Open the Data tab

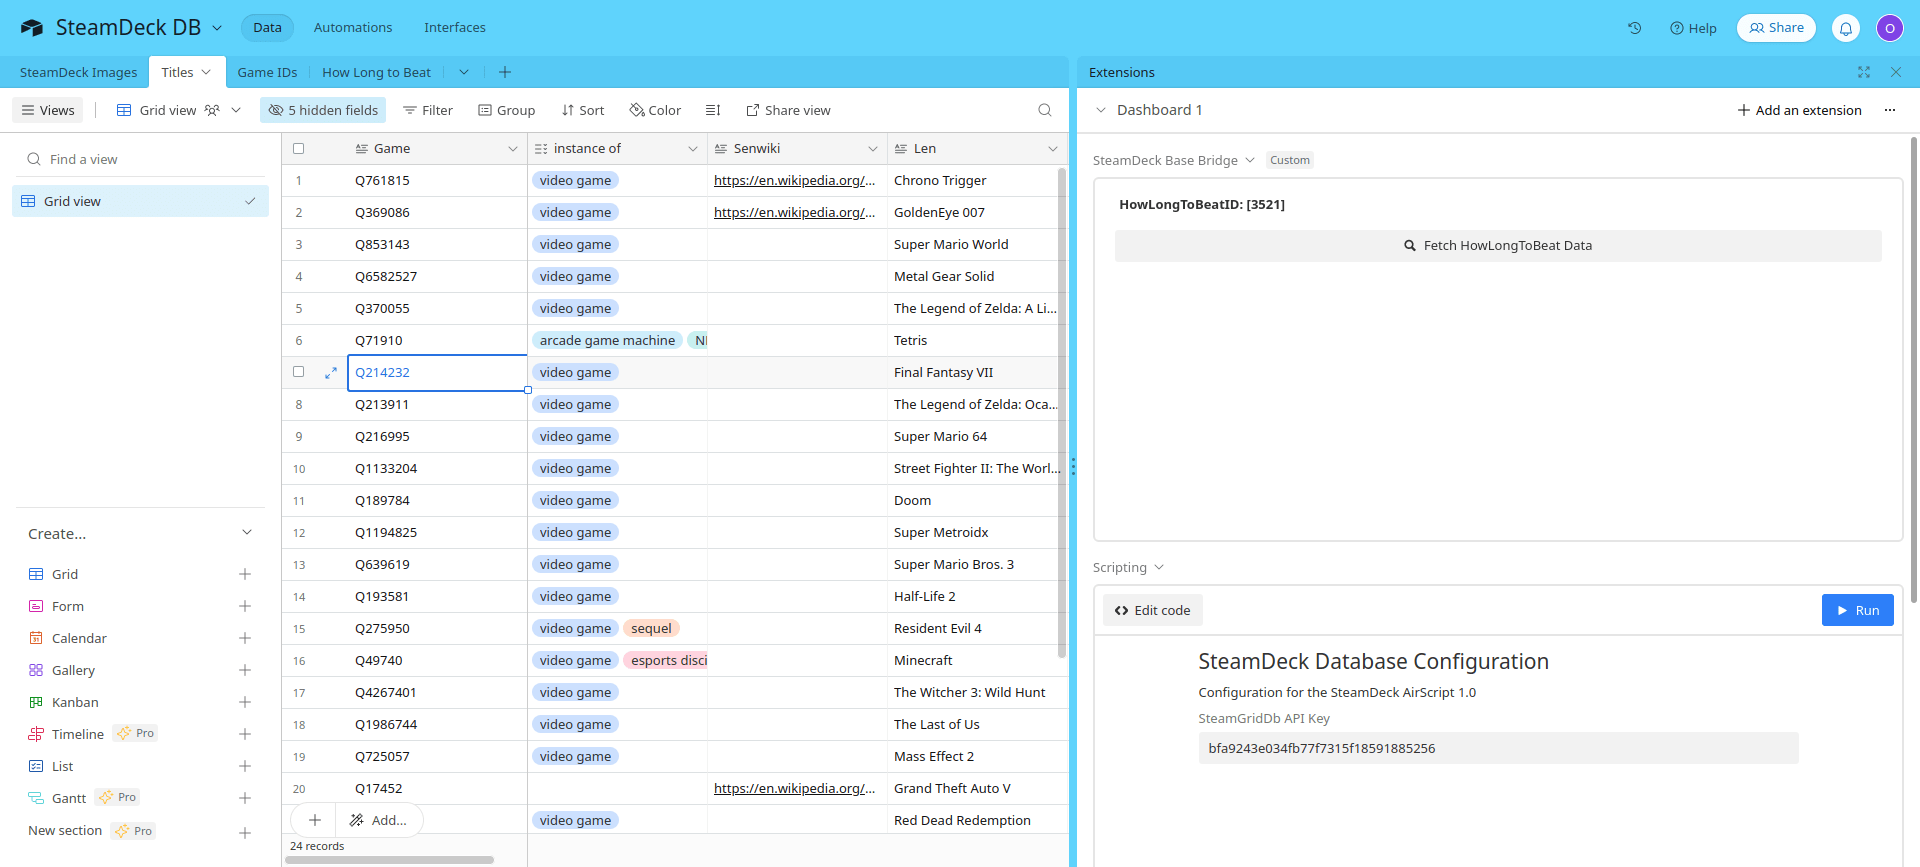click(267, 28)
